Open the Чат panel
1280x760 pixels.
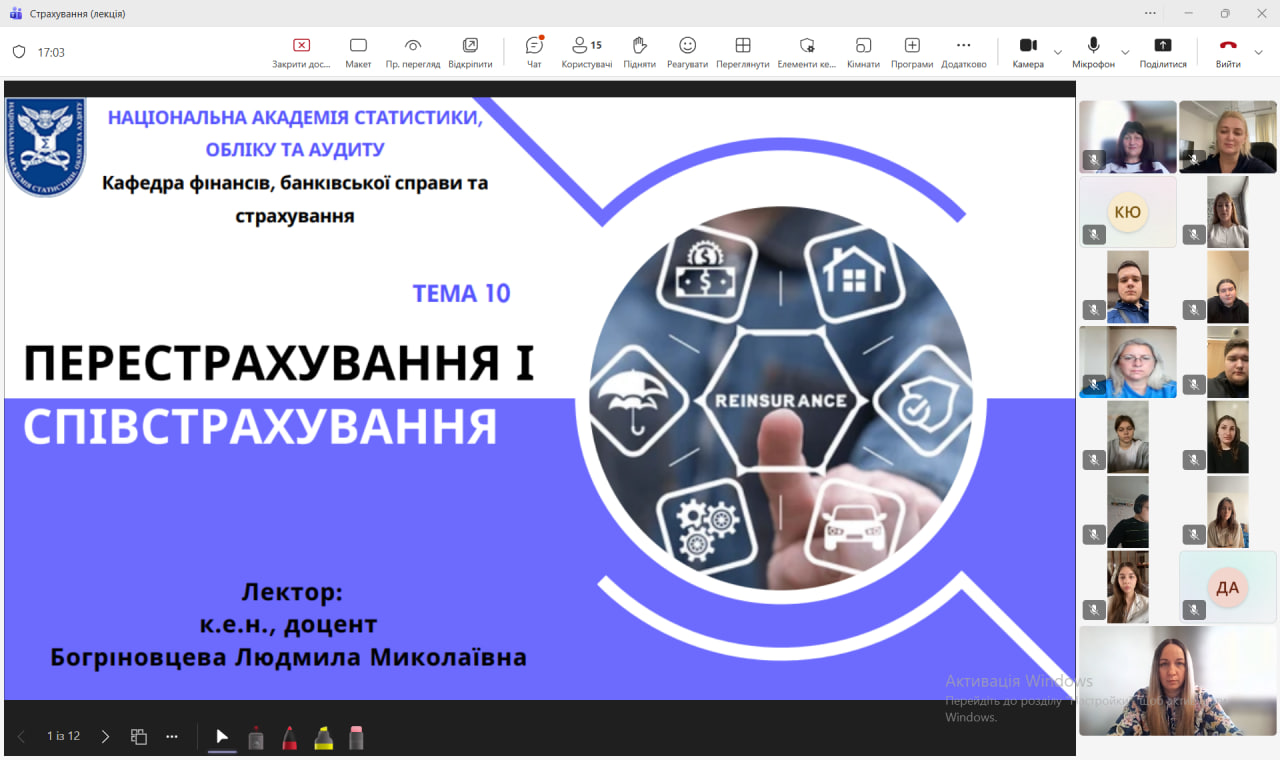[x=534, y=52]
